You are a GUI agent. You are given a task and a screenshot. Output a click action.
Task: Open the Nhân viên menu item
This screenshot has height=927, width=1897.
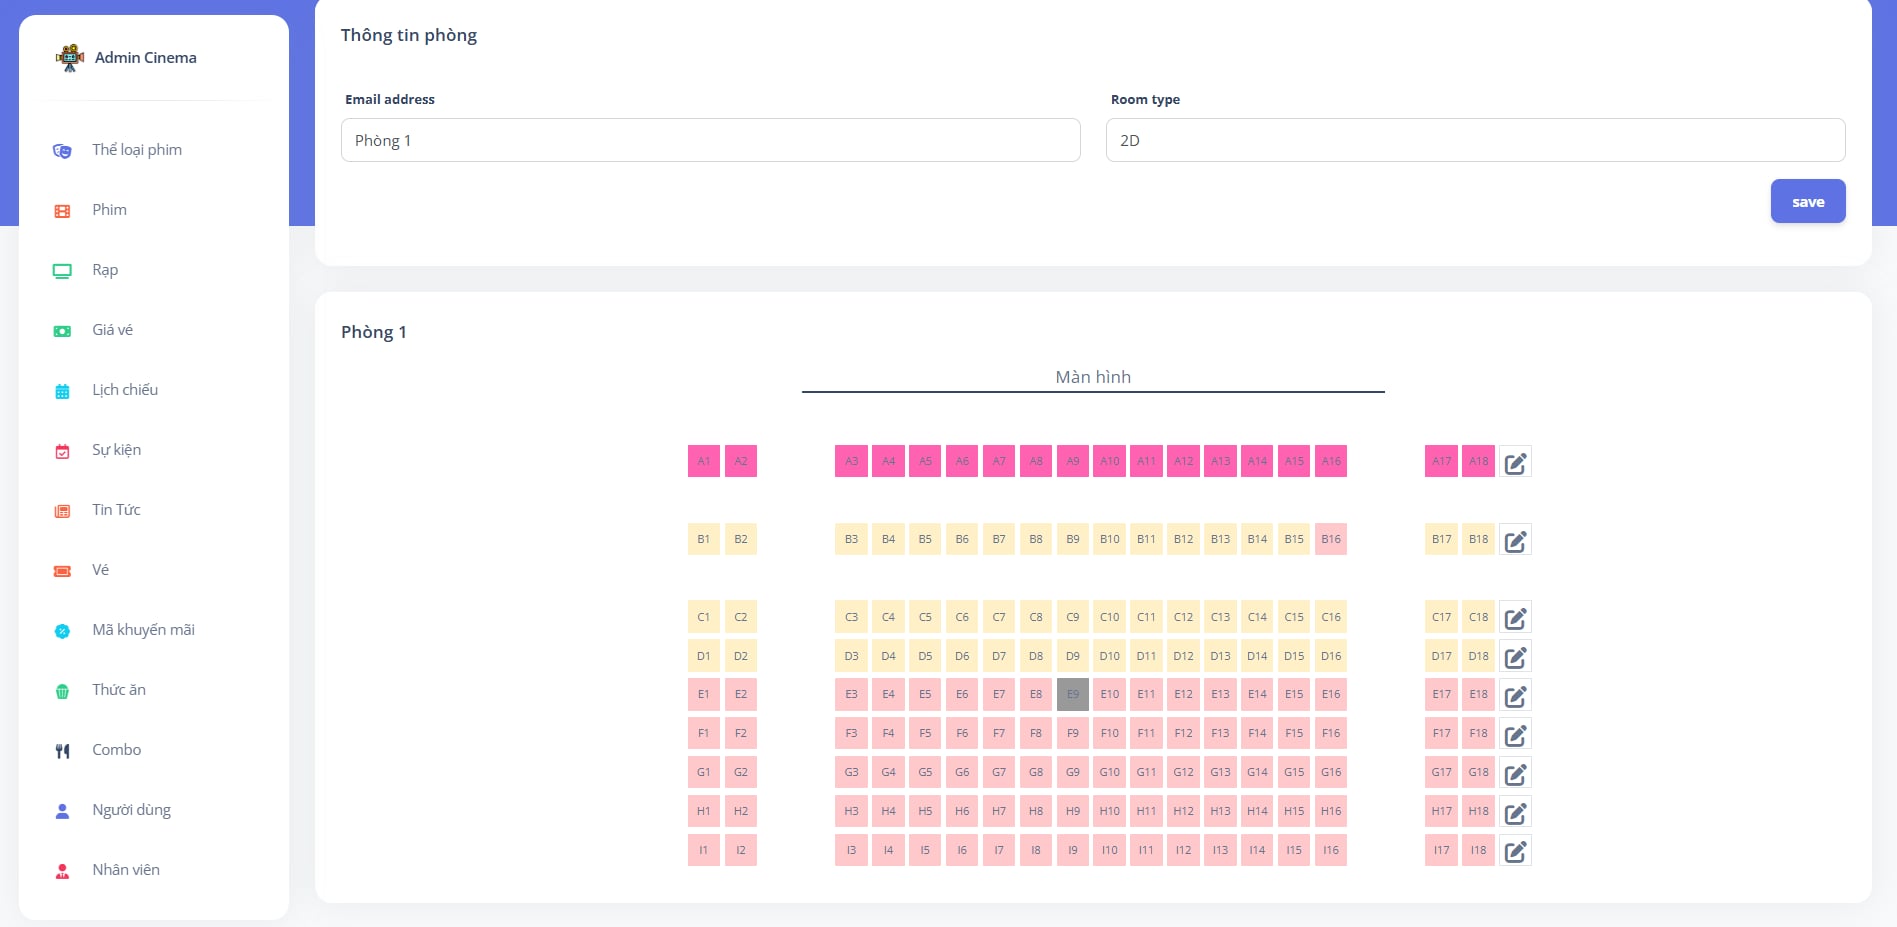(126, 870)
